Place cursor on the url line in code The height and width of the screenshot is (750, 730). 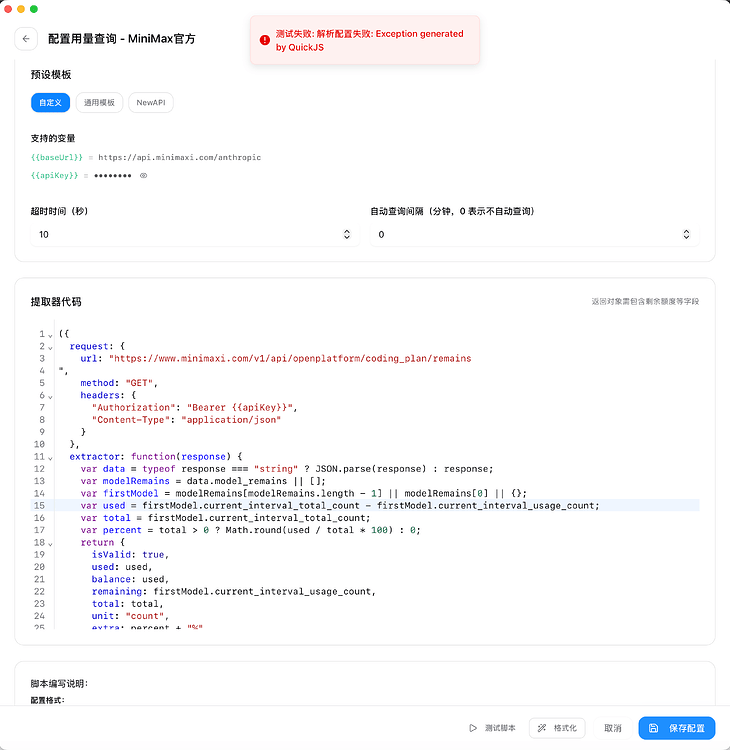[276, 358]
